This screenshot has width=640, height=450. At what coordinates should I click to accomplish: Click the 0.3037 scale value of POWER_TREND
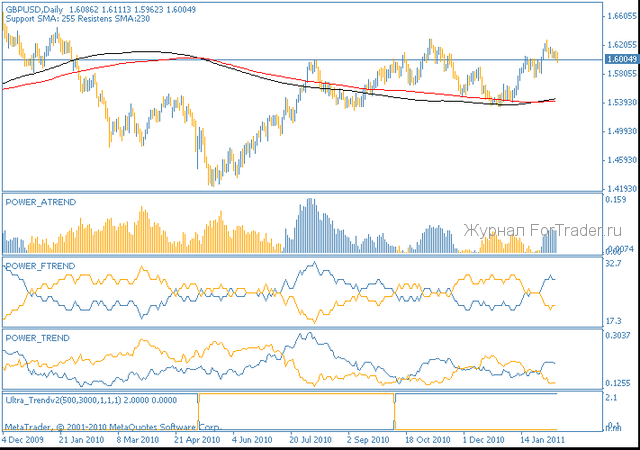(618, 335)
